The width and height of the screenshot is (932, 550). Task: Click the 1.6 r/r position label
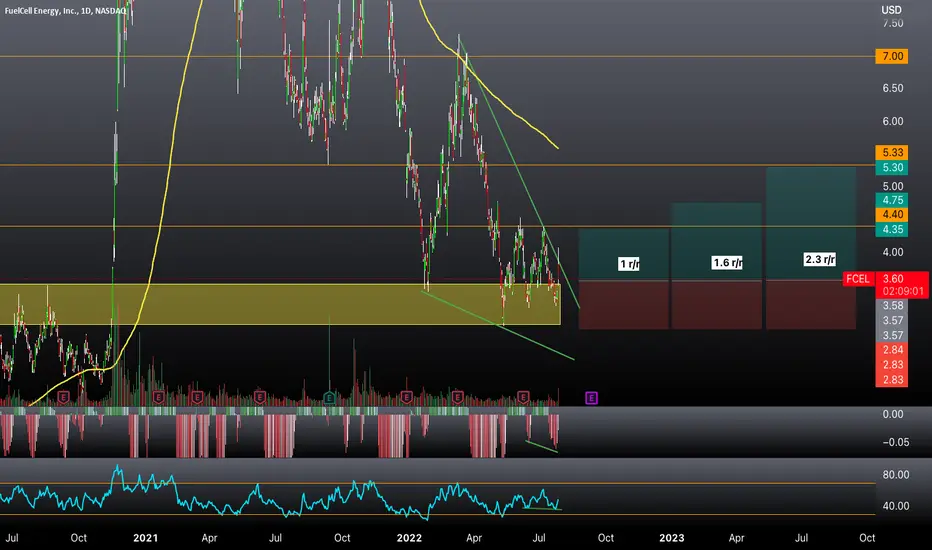(x=728, y=263)
